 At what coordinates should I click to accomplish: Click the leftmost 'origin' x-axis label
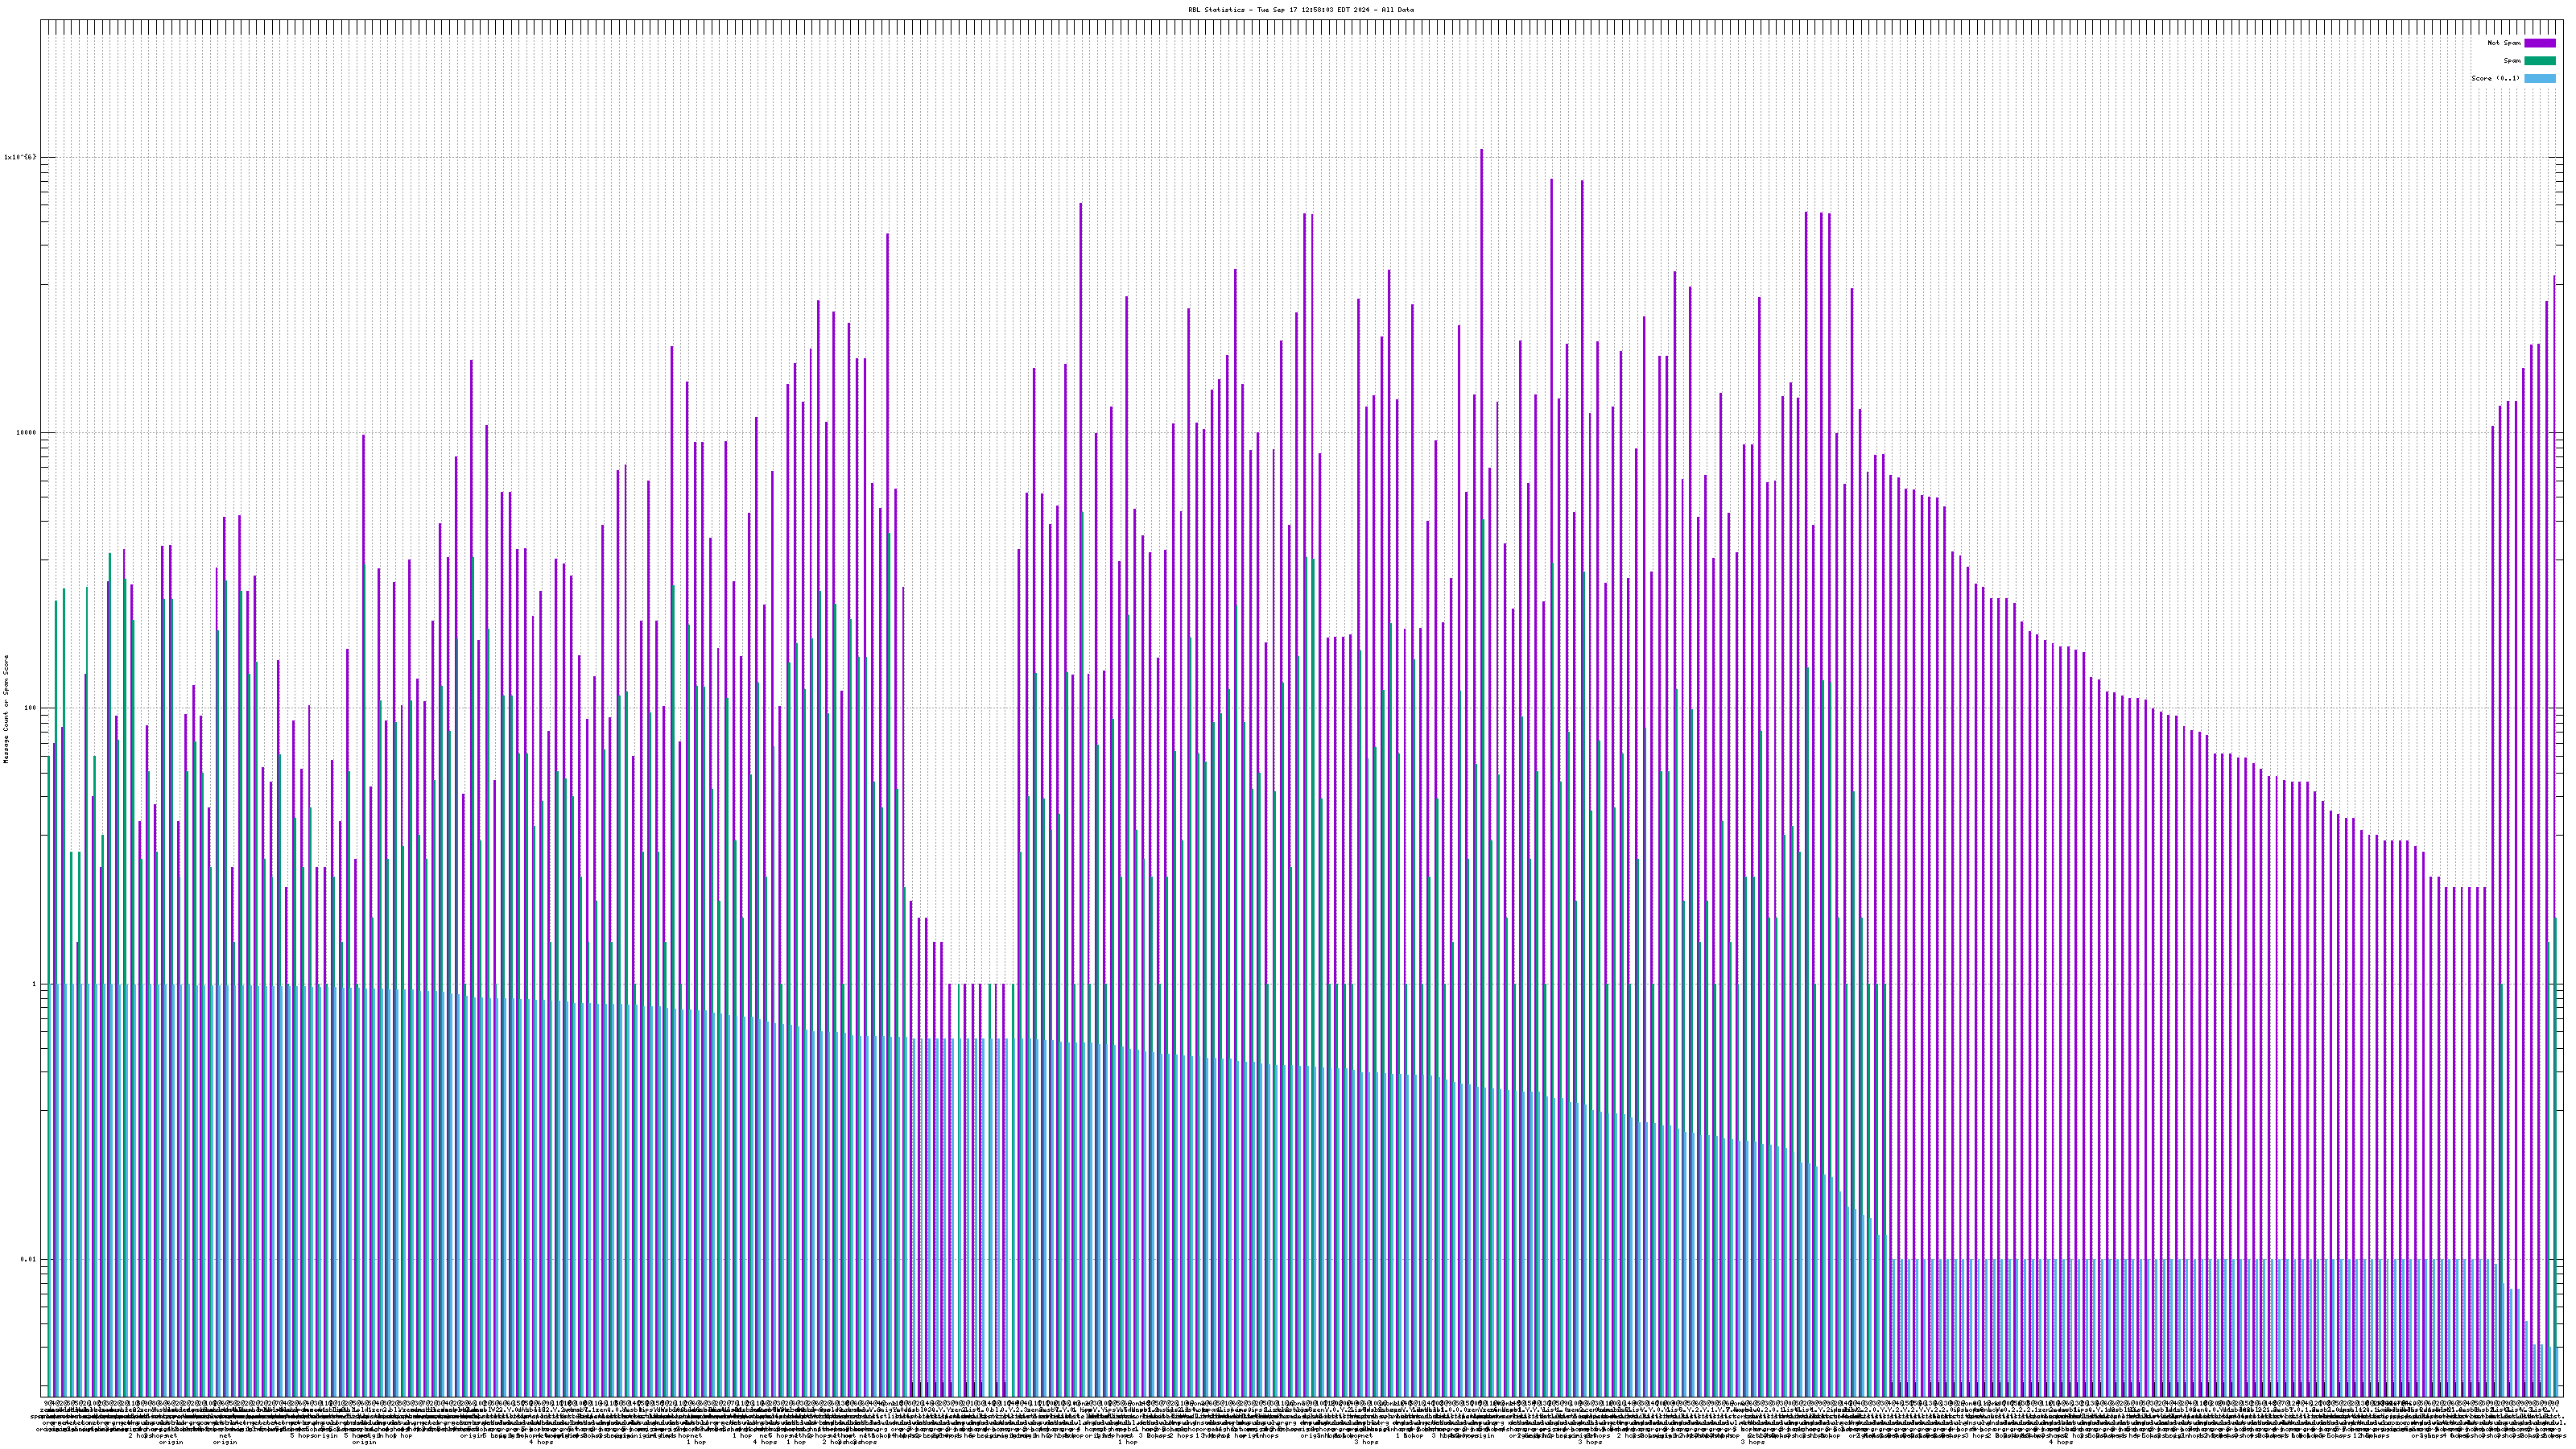point(171,1442)
